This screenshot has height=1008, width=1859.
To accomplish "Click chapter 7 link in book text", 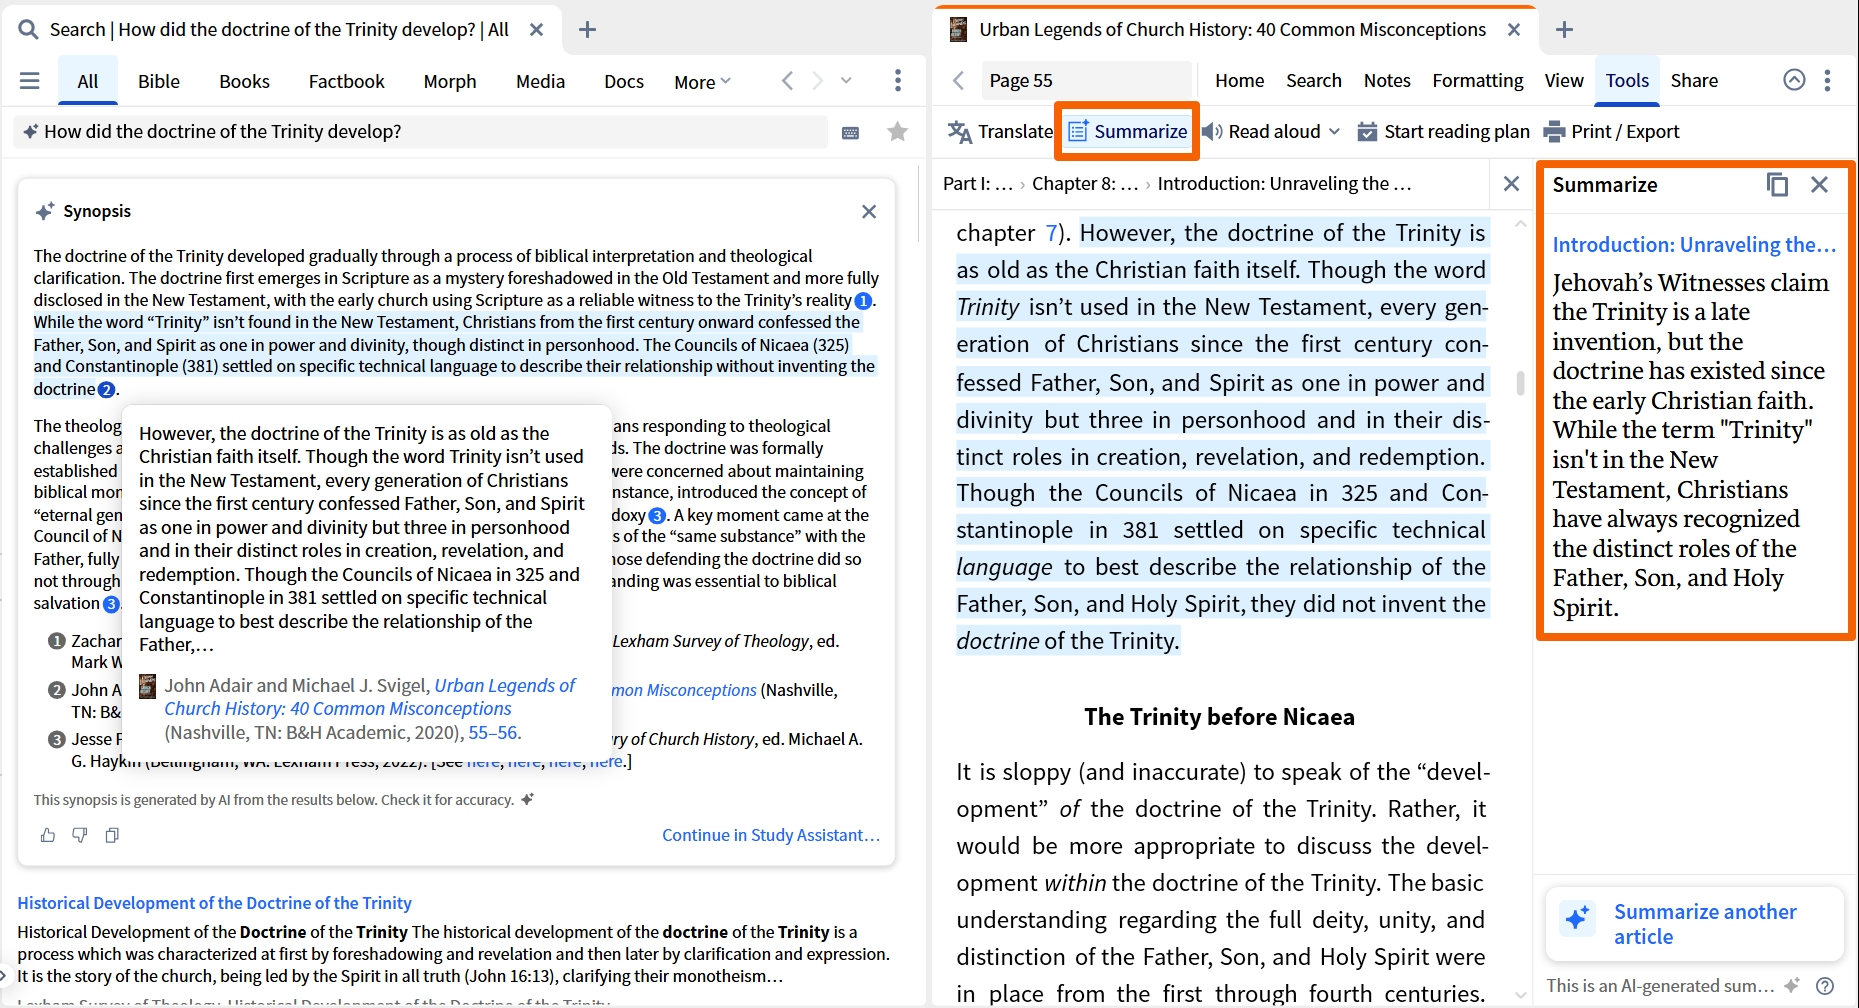I will pos(1051,233).
